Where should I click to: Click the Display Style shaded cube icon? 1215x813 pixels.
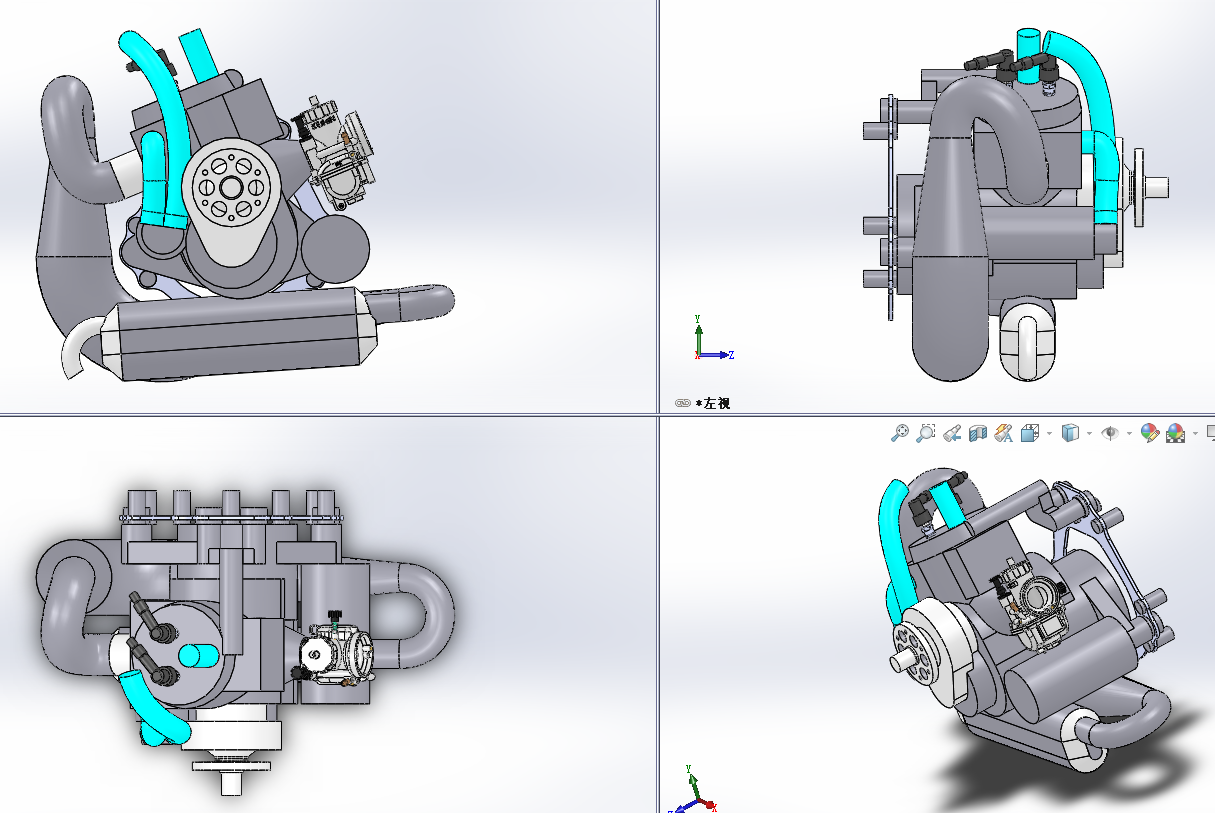[x=1070, y=433]
